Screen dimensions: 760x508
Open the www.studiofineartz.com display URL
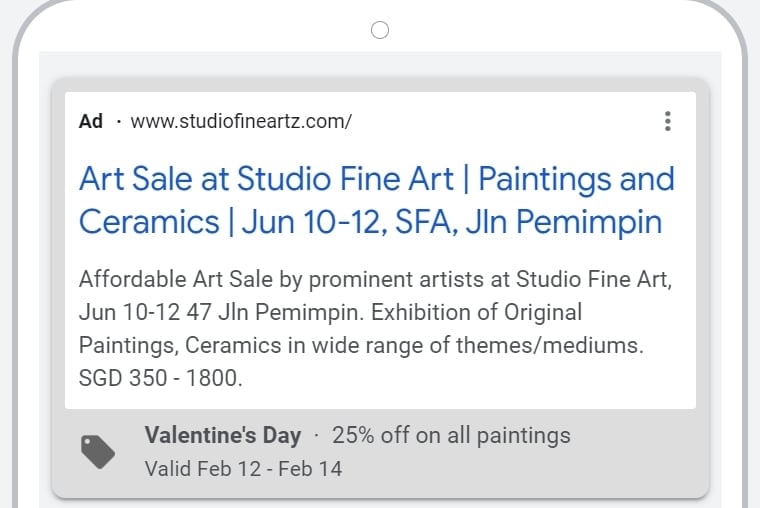(241, 122)
